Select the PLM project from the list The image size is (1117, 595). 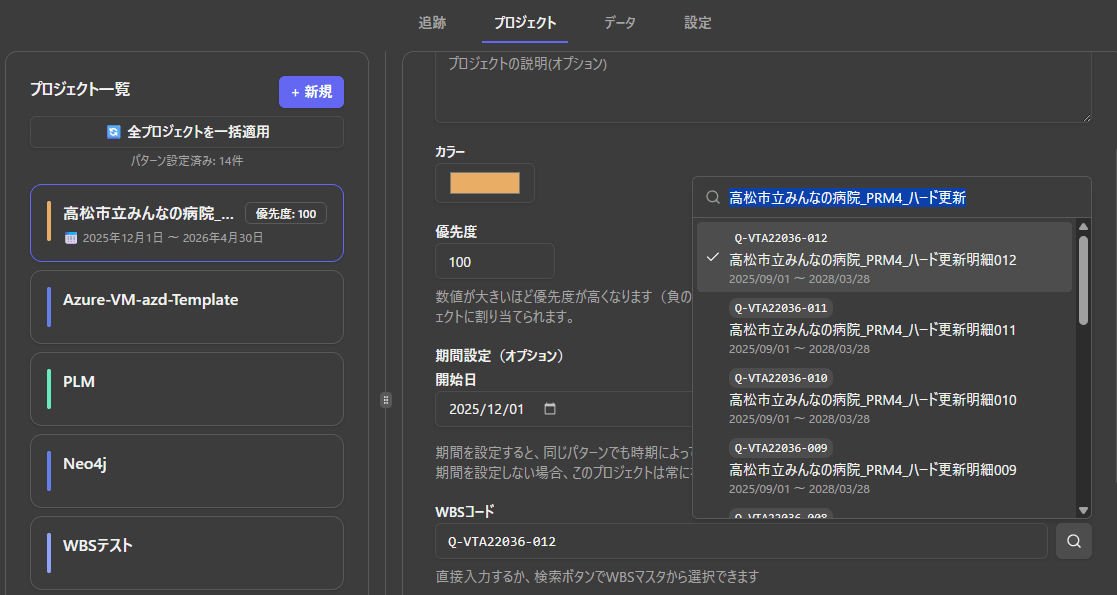[186, 389]
